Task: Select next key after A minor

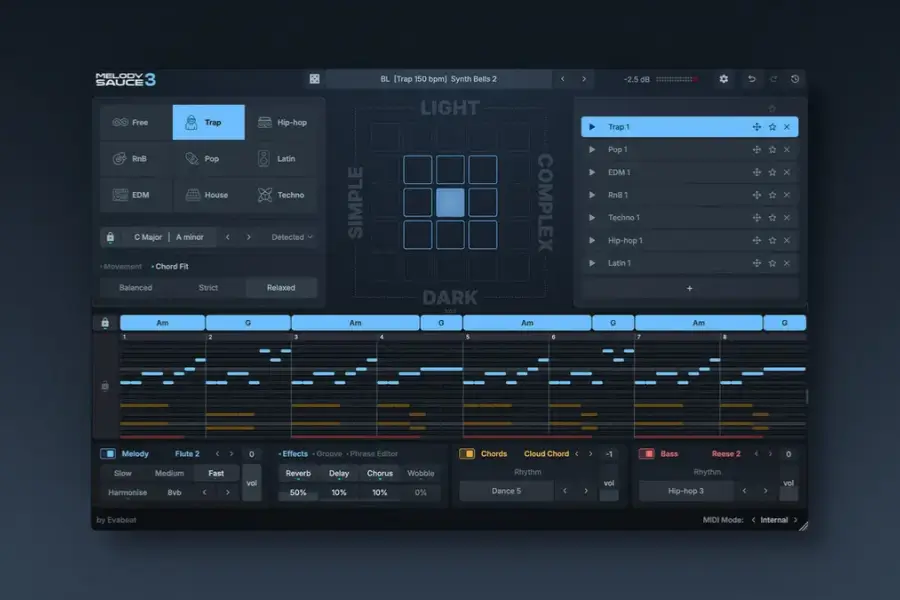Action: 249,237
